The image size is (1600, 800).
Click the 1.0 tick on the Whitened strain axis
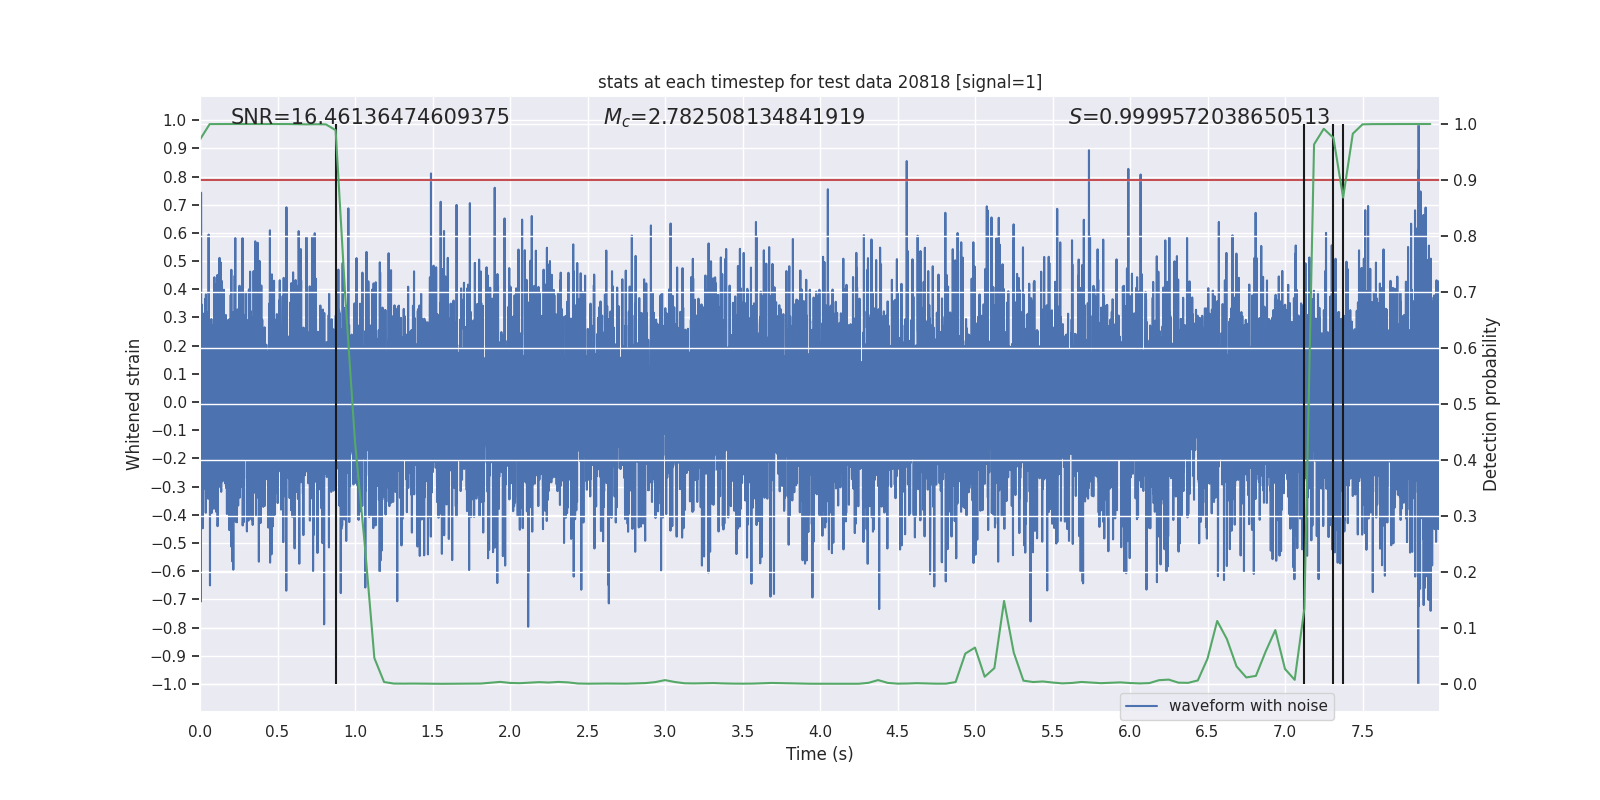click(175, 120)
